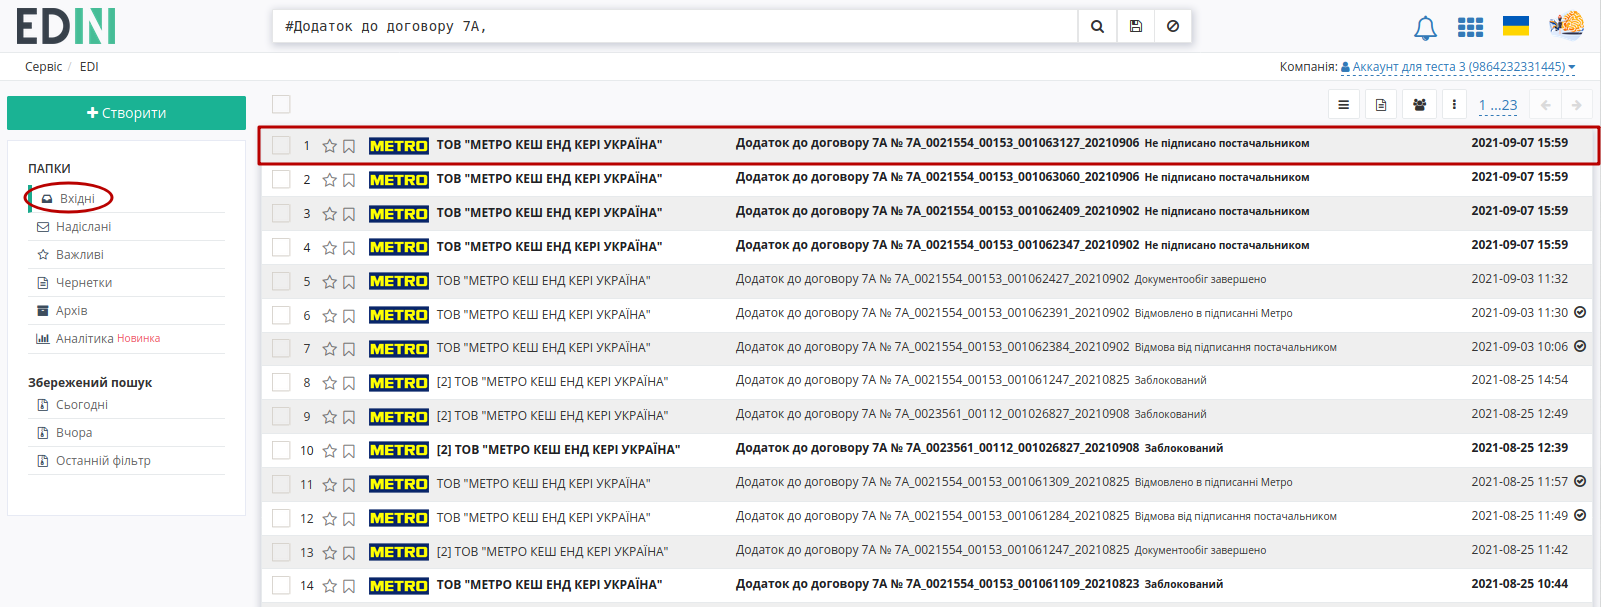The image size is (1601, 607).
Task: Open the Архів folder
Action: pyautogui.click(x=71, y=311)
